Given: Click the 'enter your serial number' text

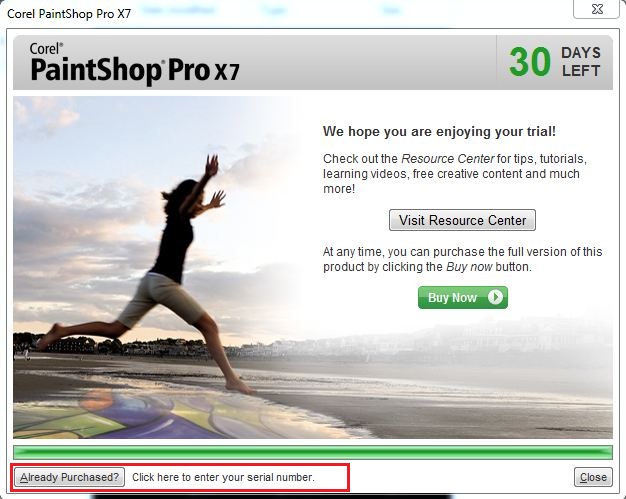Looking at the screenshot, I should (x=254, y=477).
